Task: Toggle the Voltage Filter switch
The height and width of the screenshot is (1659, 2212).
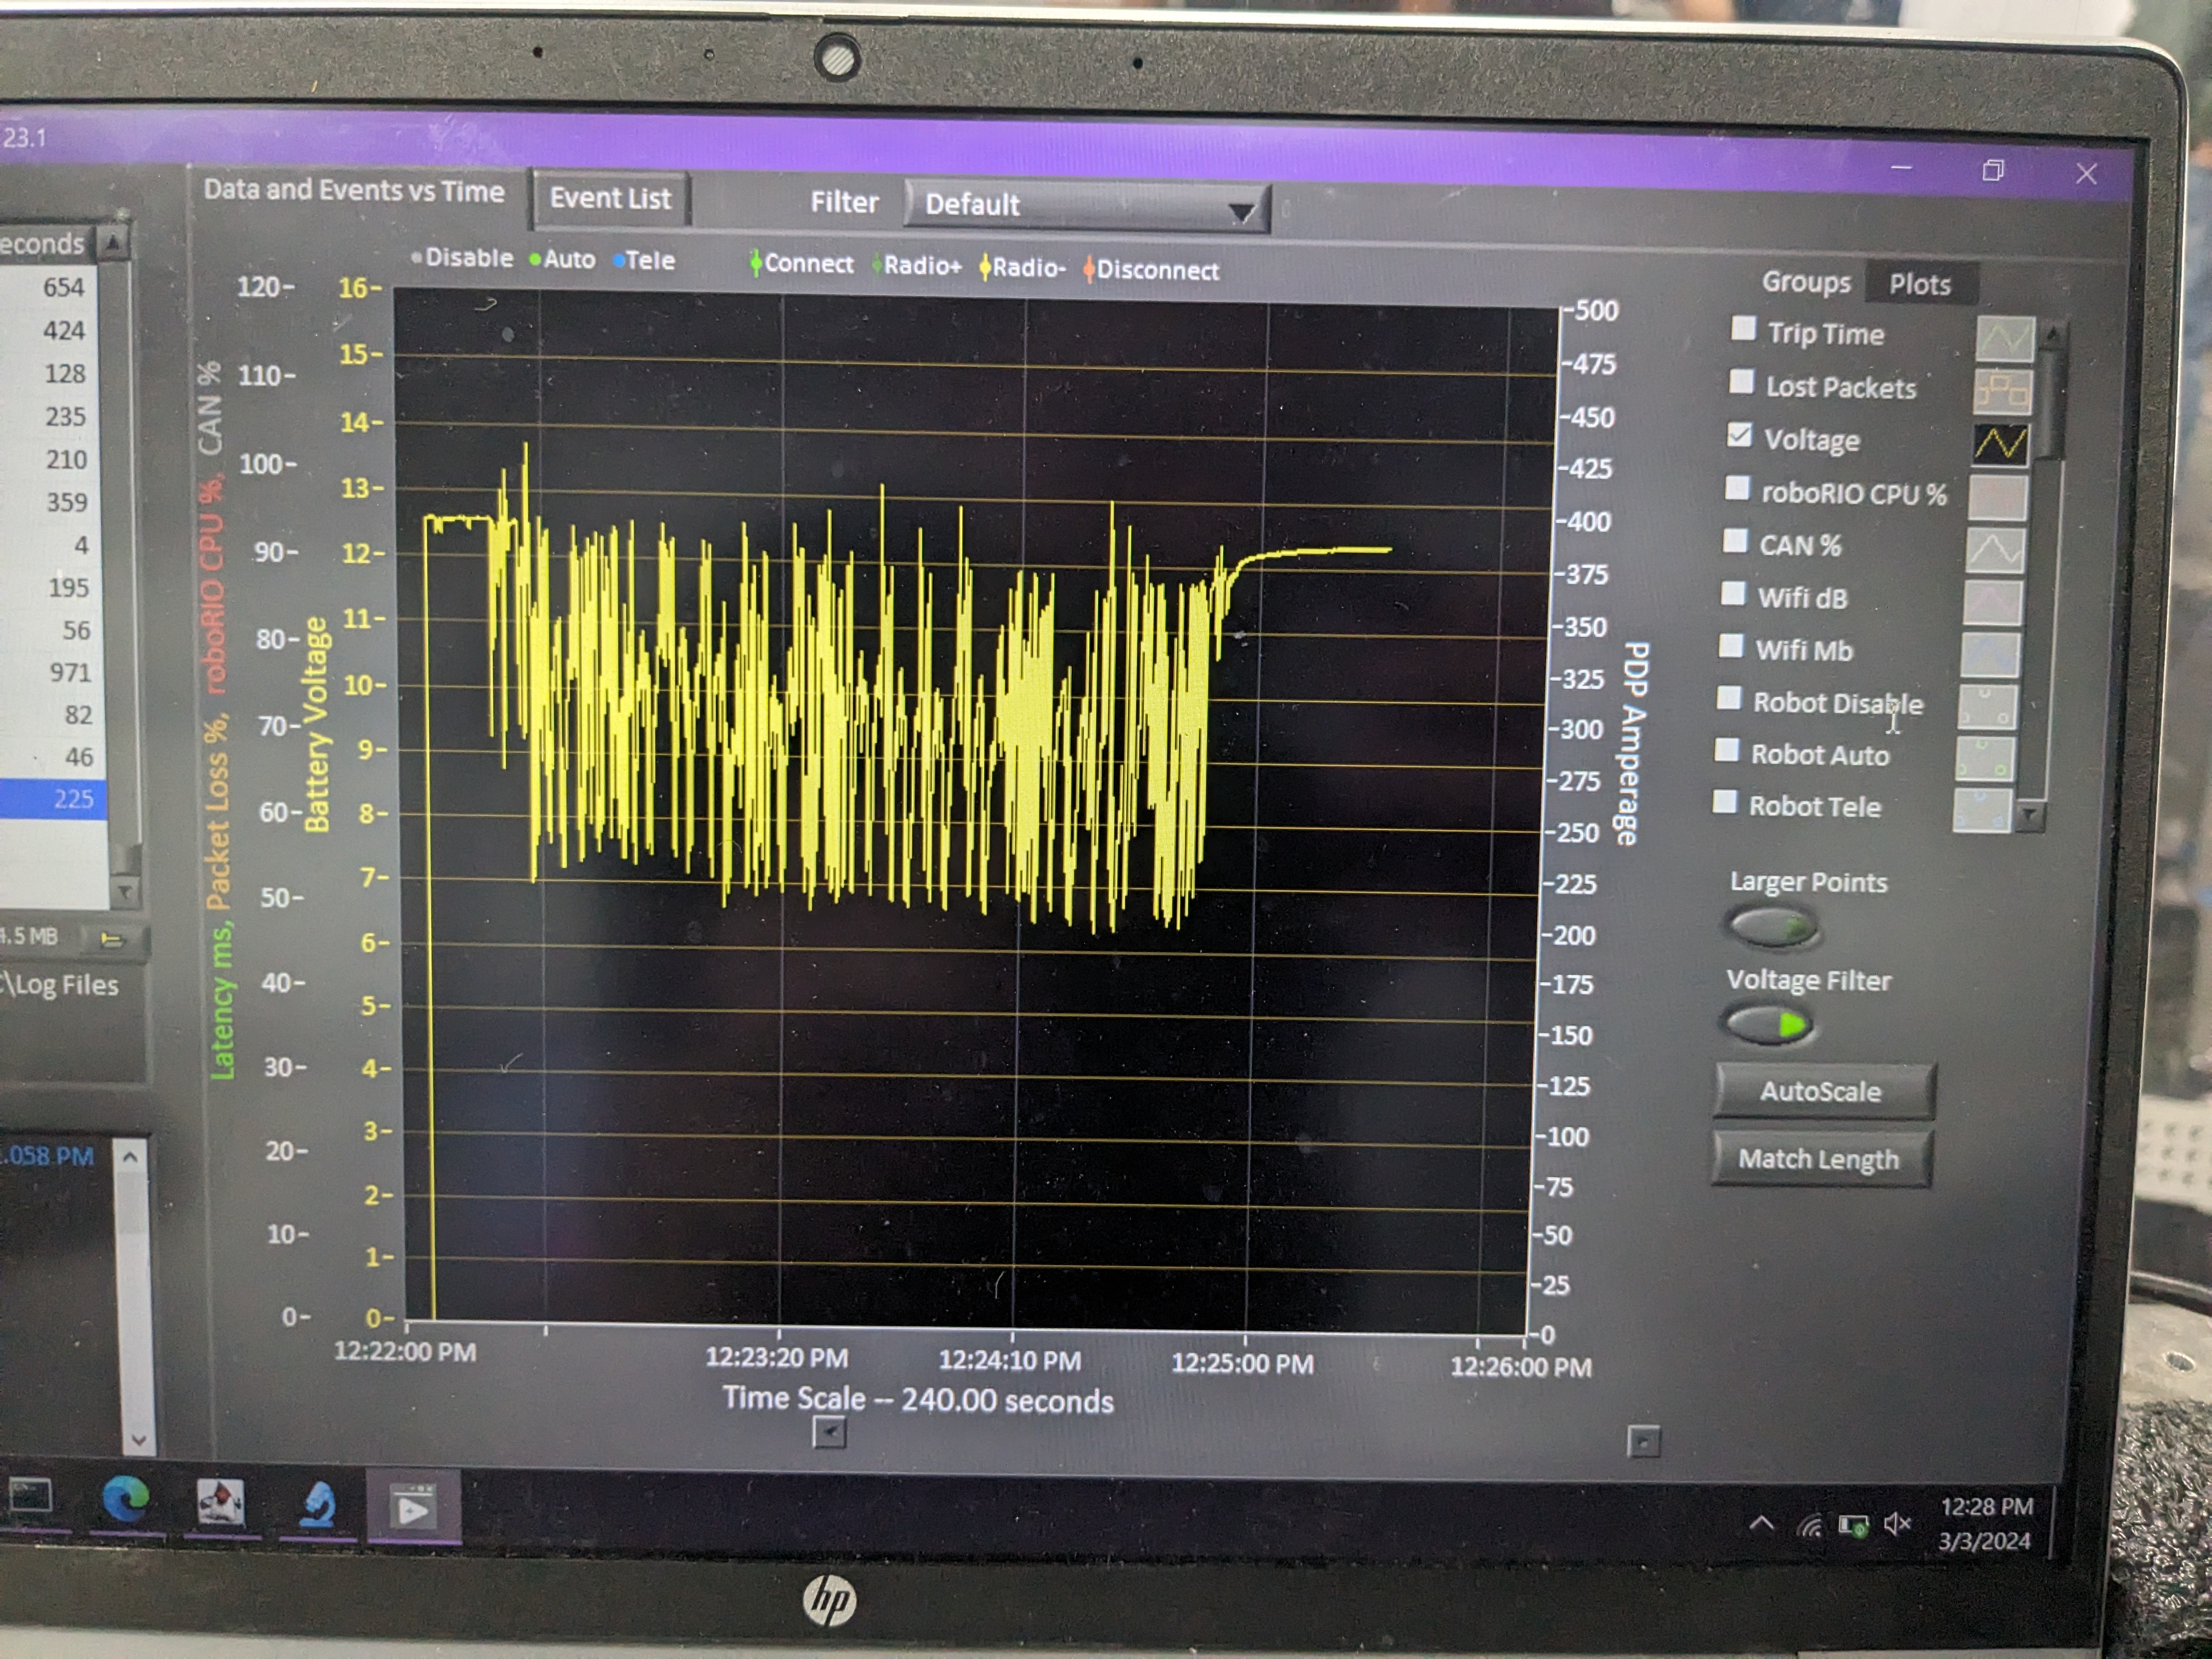Action: pyautogui.click(x=1768, y=1025)
